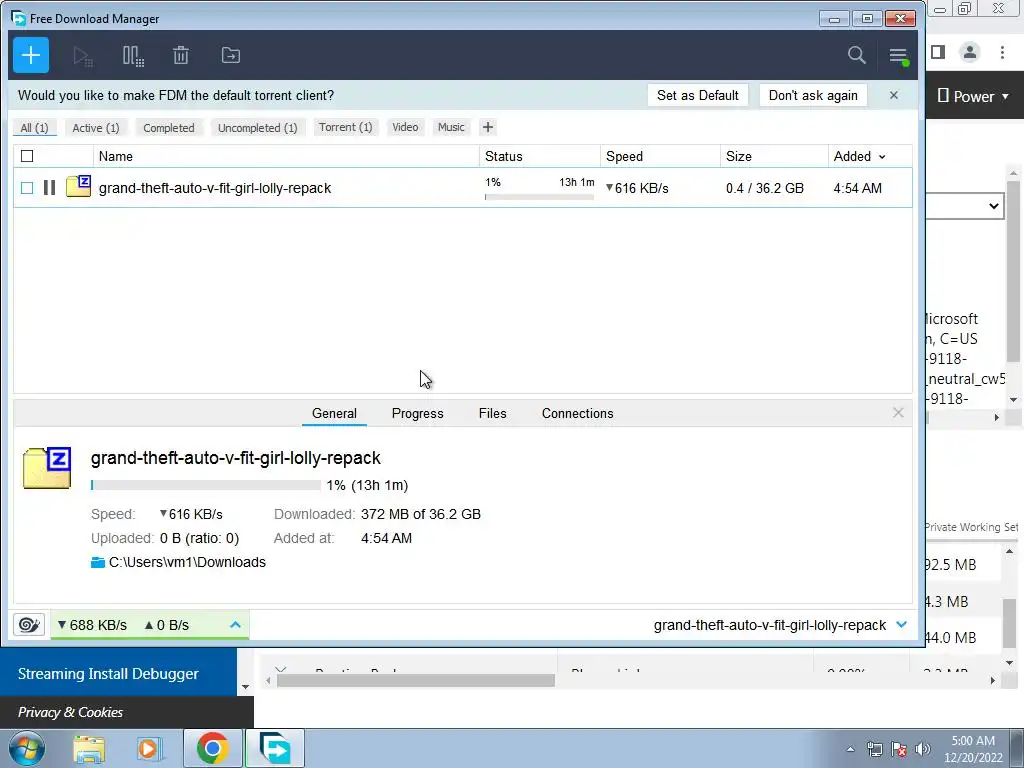Viewport: 1024px width, 768px height.
Task: Click the details panel progress bar
Action: [x=206, y=485]
